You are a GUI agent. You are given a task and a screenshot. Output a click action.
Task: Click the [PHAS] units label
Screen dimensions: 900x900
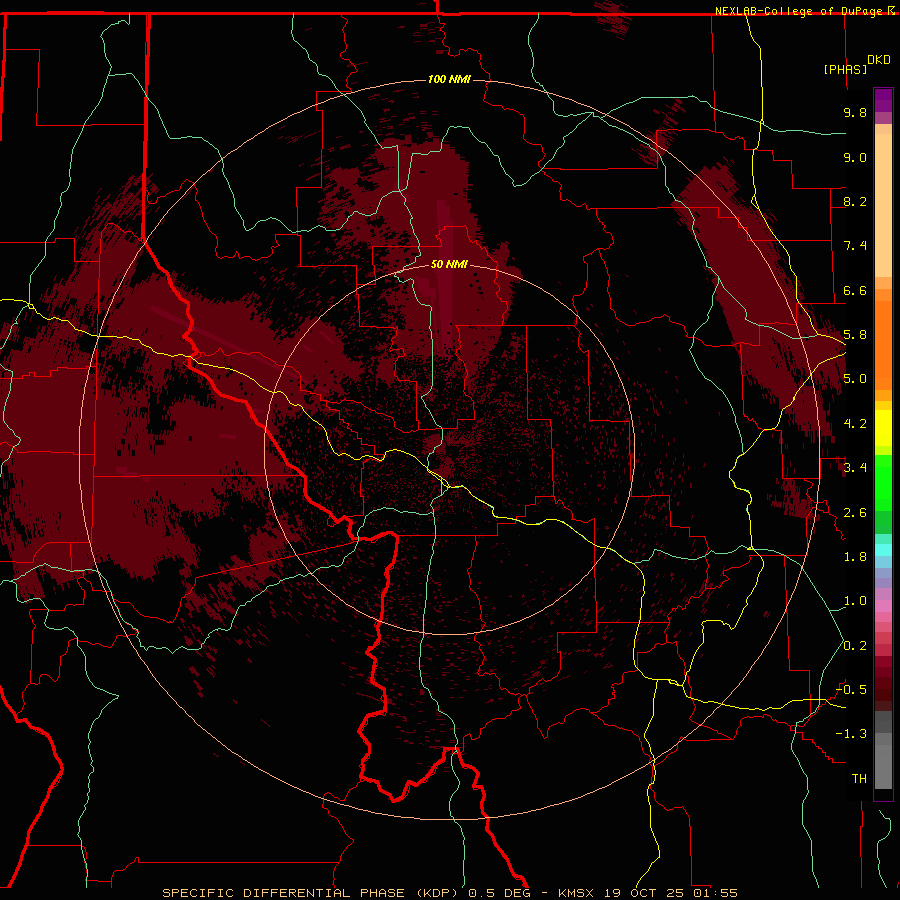click(845, 69)
